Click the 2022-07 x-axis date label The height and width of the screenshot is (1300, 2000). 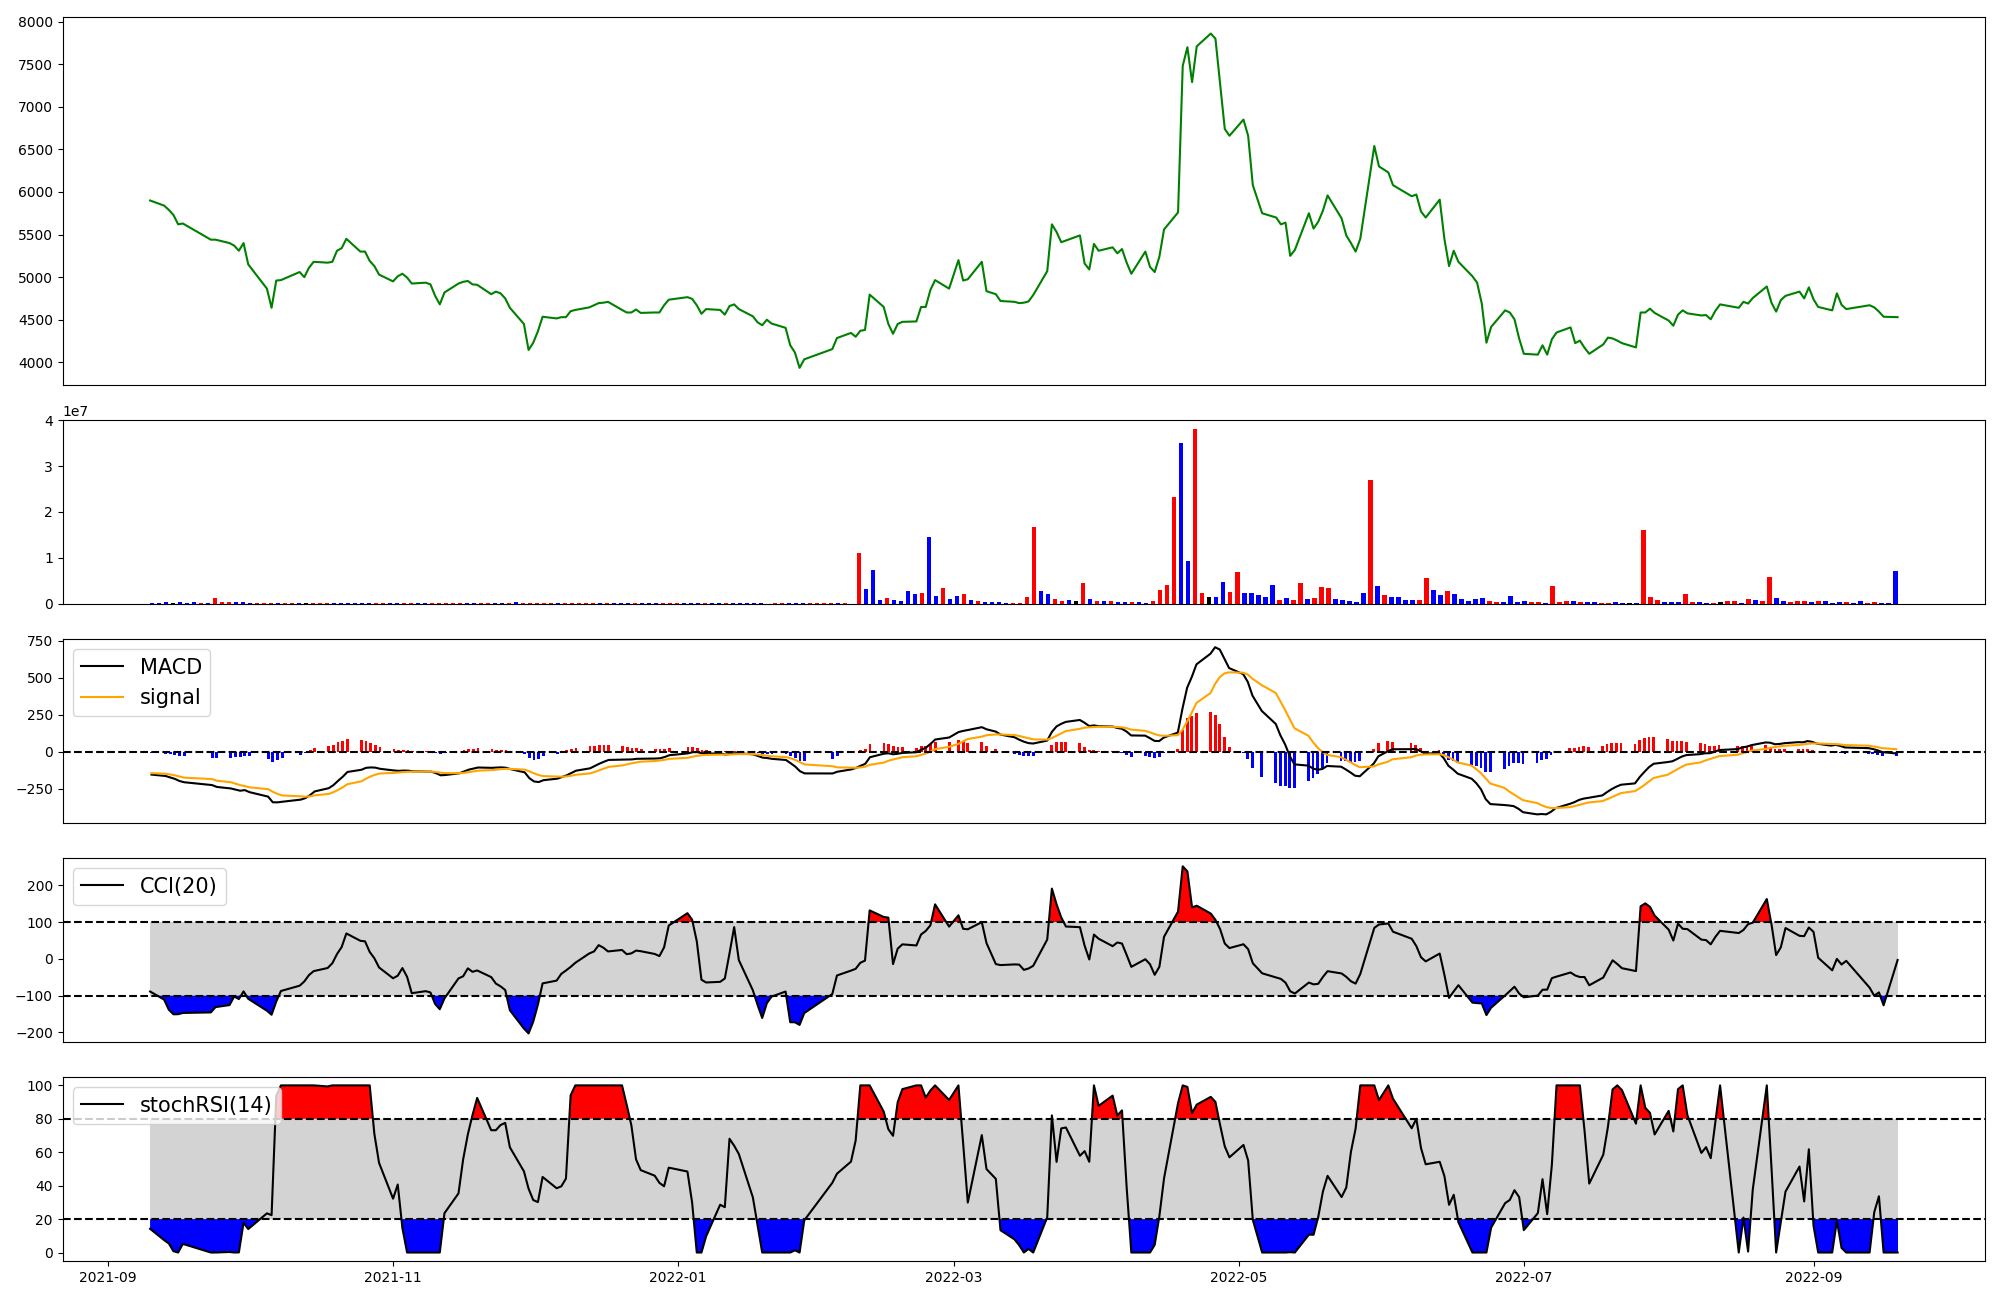[x=1524, y=1277]
